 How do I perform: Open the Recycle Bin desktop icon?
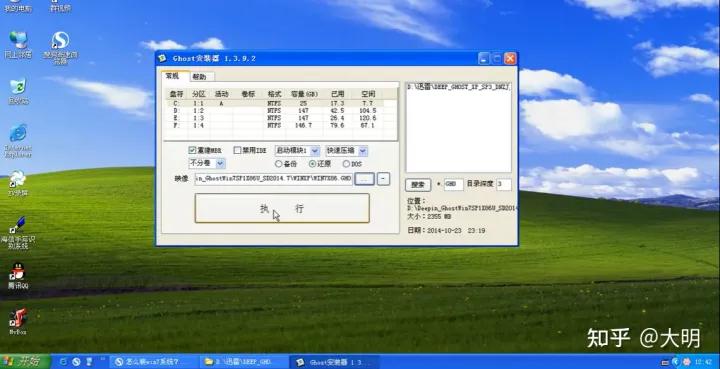18,91
